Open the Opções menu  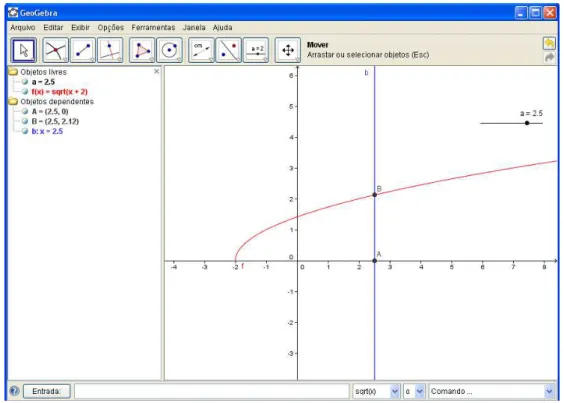[x=111, y=28]
